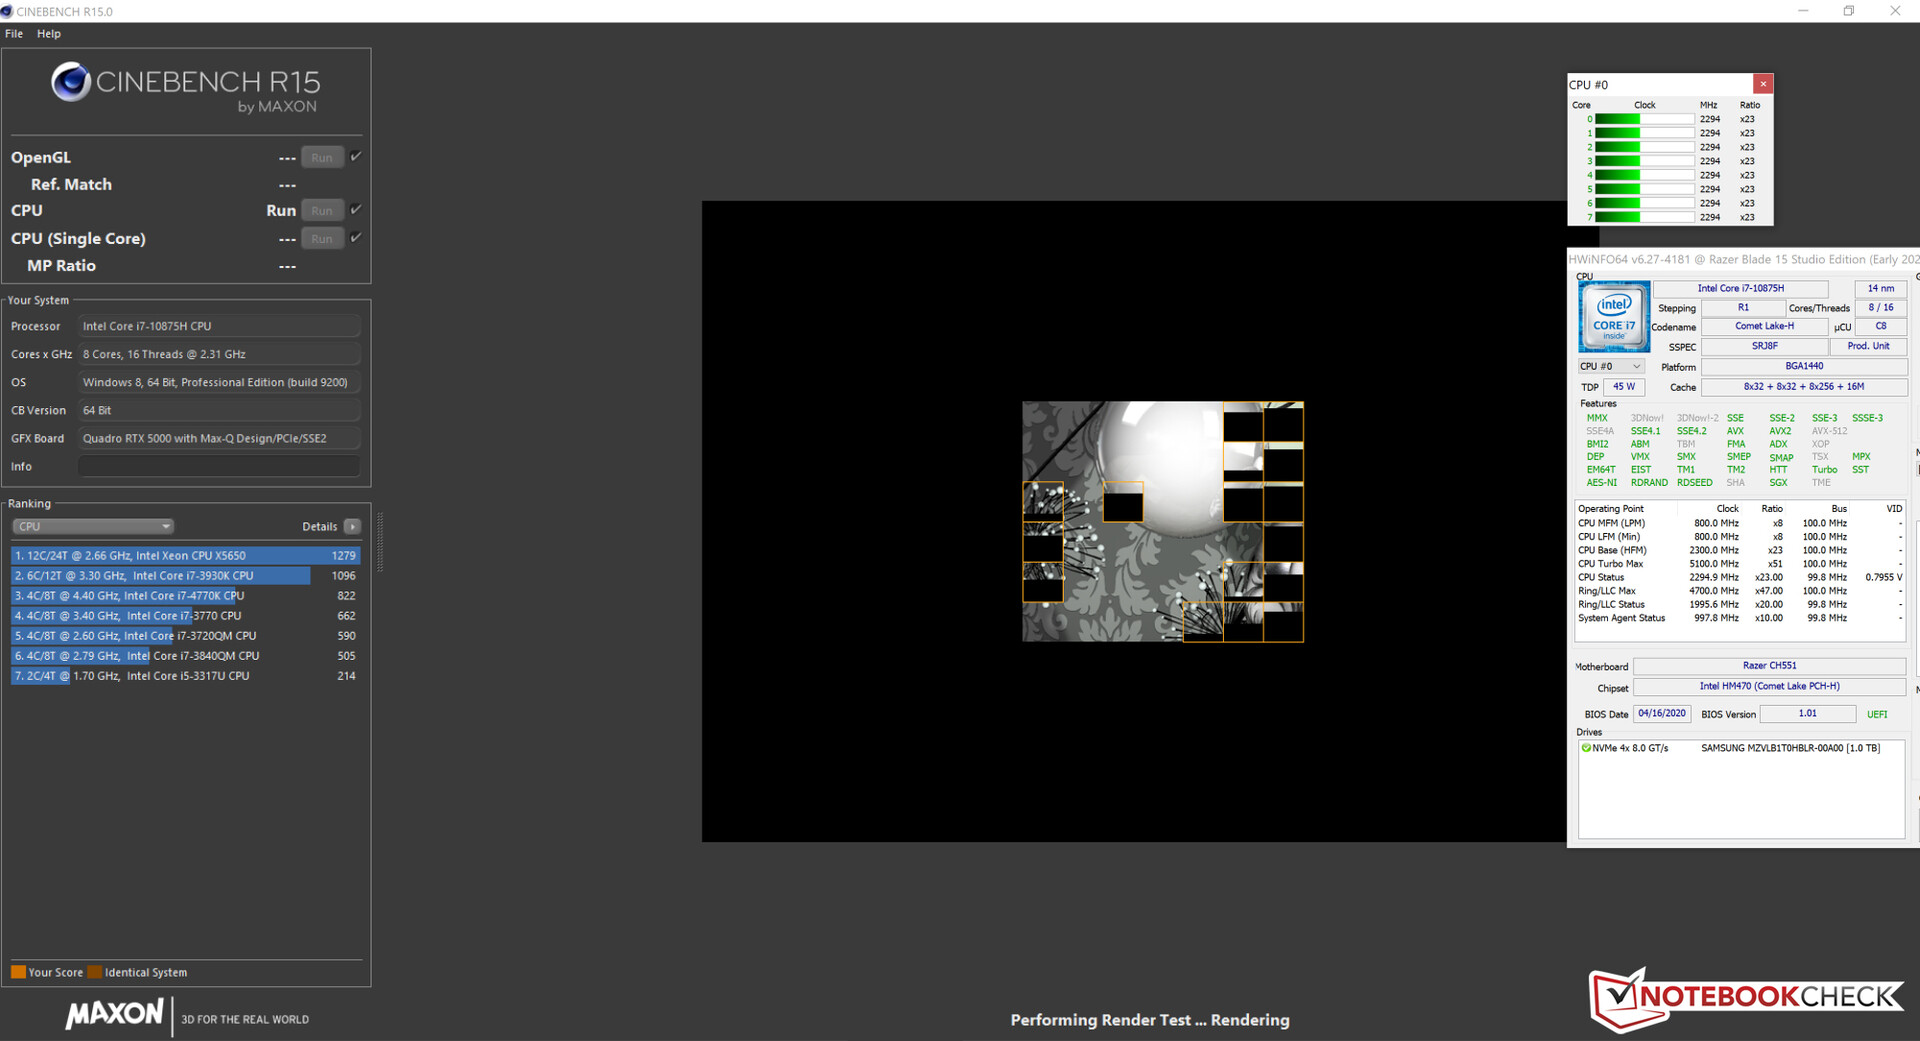Click the 14 nm process field in HWiNFO
This screenshot has height=1041, width=1920.
[x=1880, y=289]
